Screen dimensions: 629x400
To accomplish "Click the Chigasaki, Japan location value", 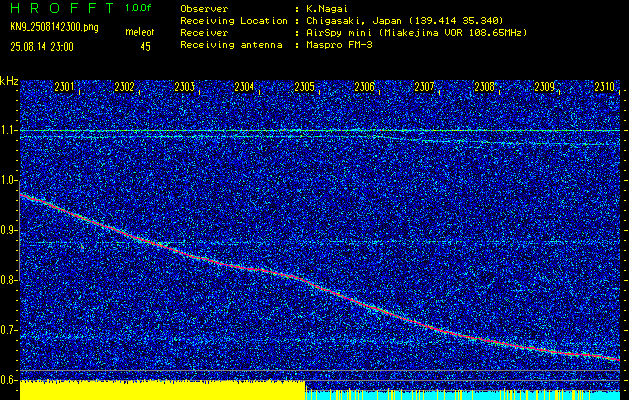I will [x=405, y=20].
